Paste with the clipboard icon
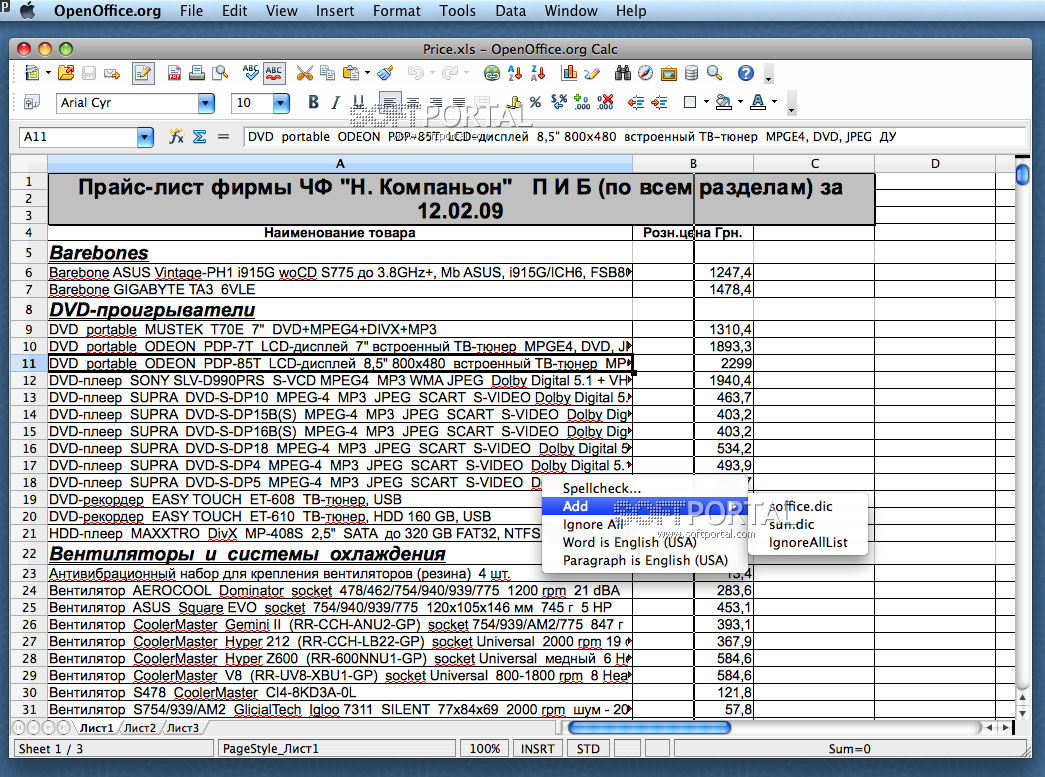Viewport: 1045px width, 777px height. [351, 73]
